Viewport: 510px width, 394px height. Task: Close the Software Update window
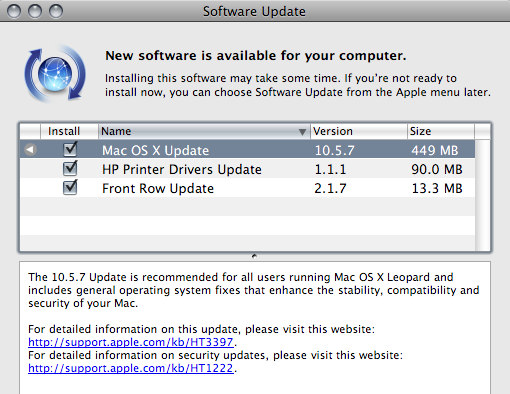click(x=14, y=11)
